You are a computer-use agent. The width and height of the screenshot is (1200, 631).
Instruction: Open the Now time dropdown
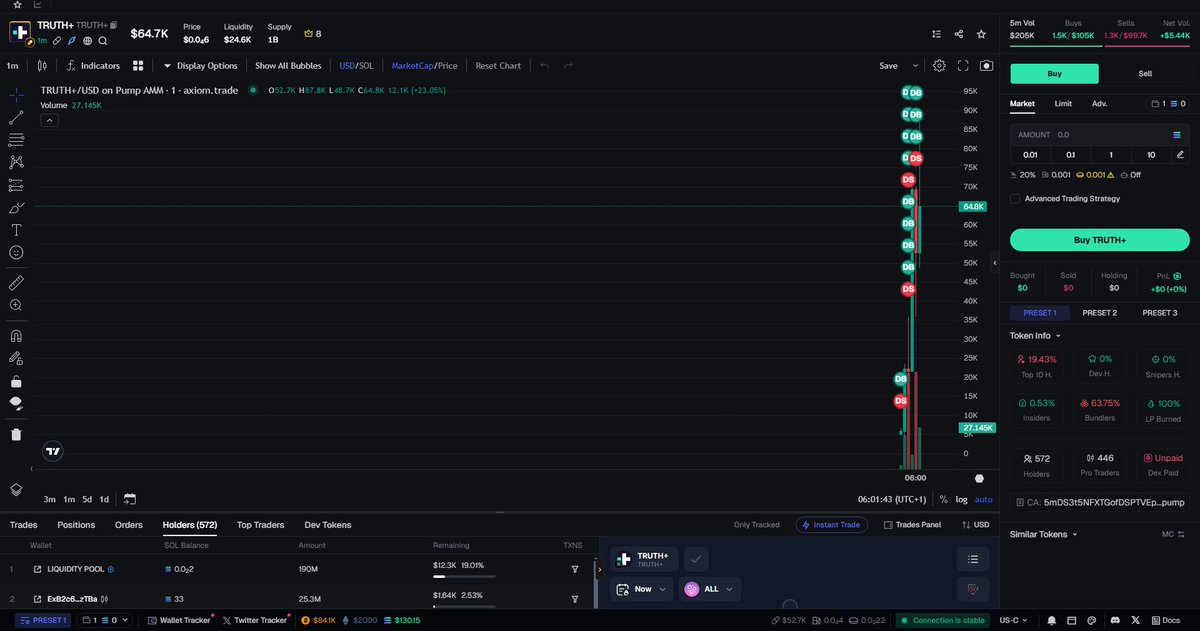(x=642, y=589)
